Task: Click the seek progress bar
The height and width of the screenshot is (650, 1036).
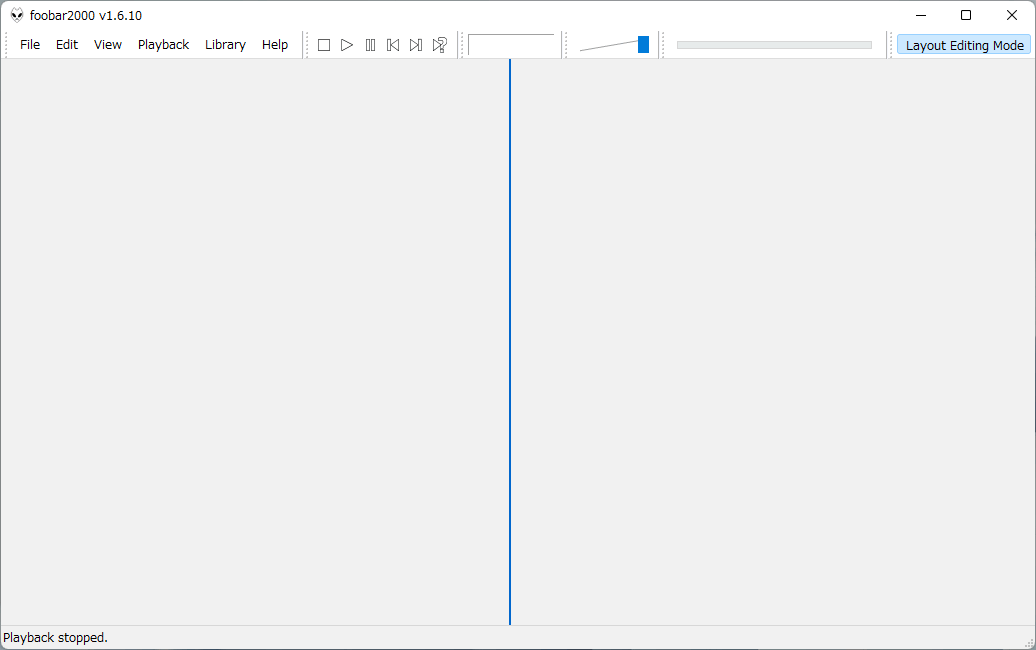Action: [x=774, y=44]
